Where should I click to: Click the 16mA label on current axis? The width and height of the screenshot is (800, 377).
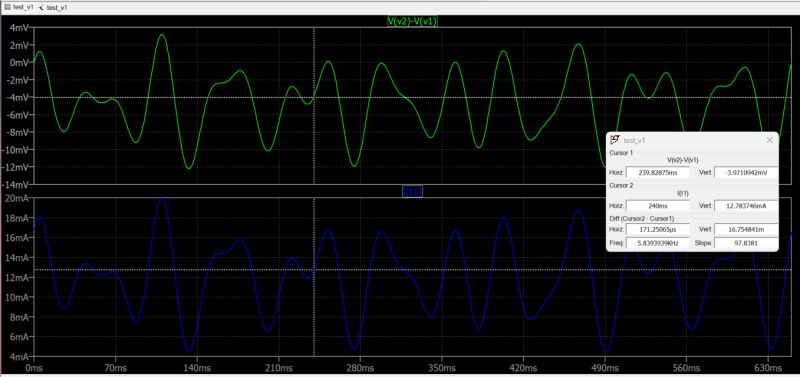(x=18, y=238)
